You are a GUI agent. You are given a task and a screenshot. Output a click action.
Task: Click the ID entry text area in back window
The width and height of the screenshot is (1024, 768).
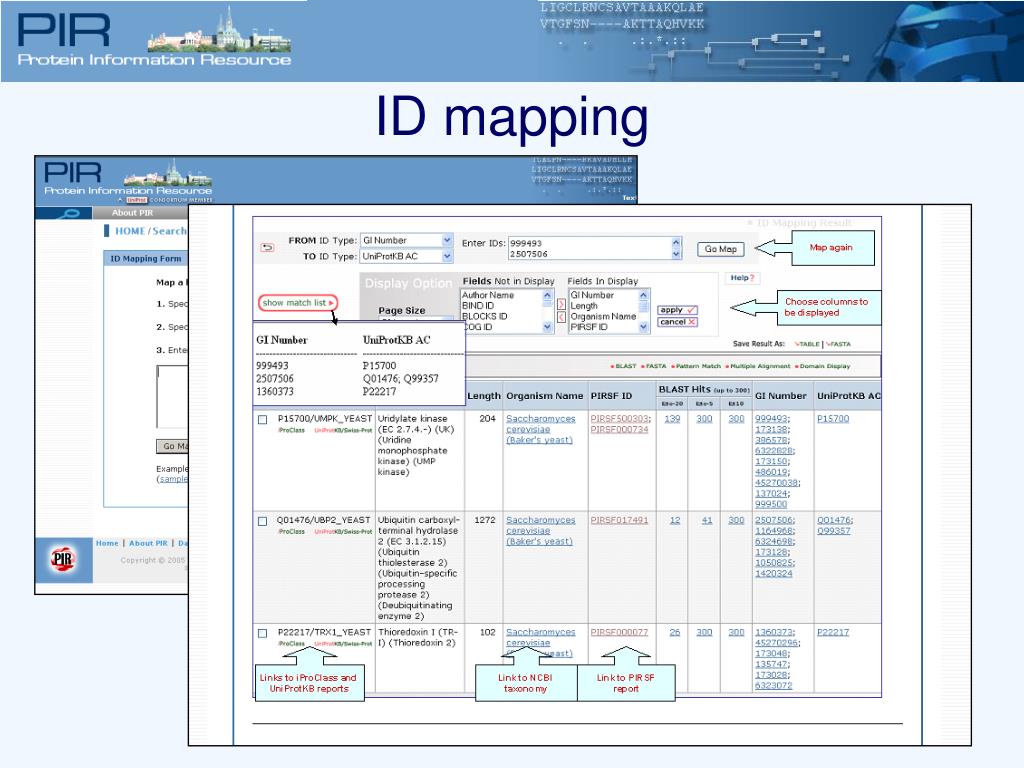point(172,396)
